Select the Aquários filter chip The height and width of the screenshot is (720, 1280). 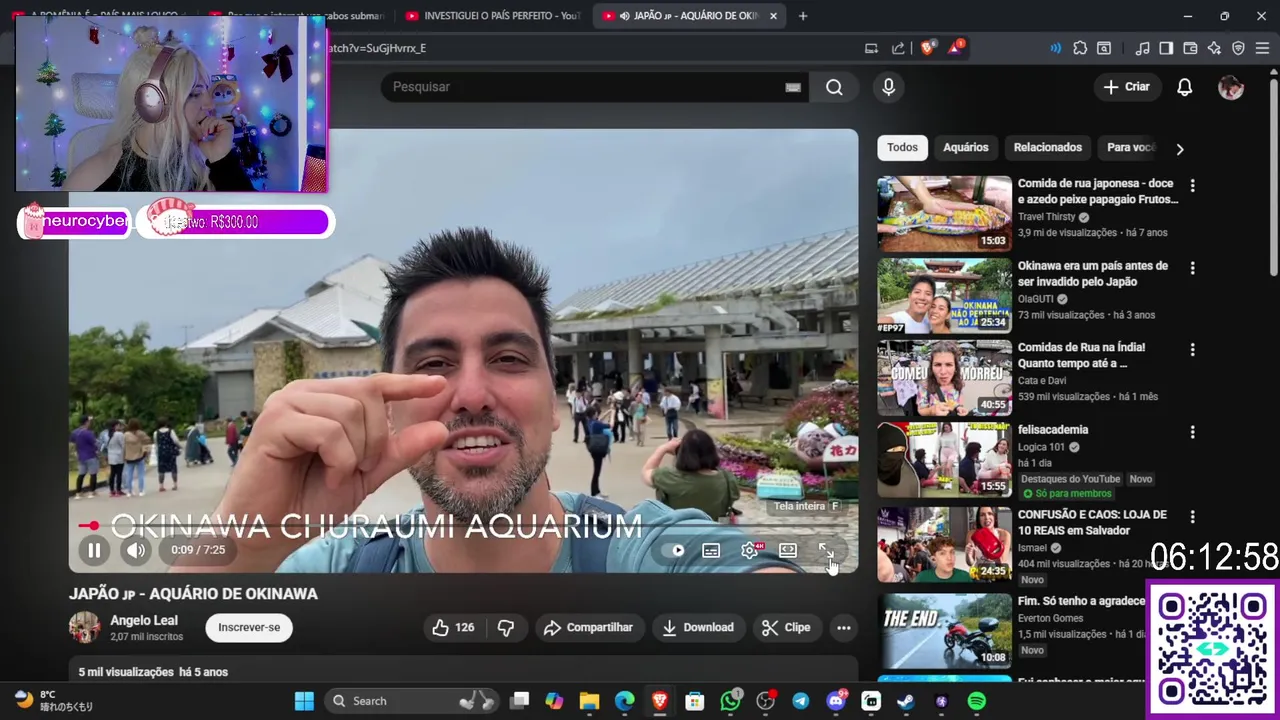(966, 147)
